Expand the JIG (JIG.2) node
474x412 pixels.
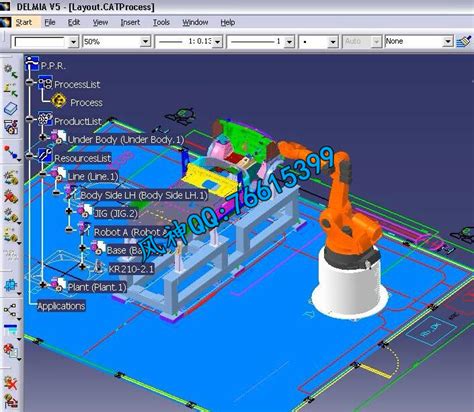pyautogui.click(x=69, y=211)
